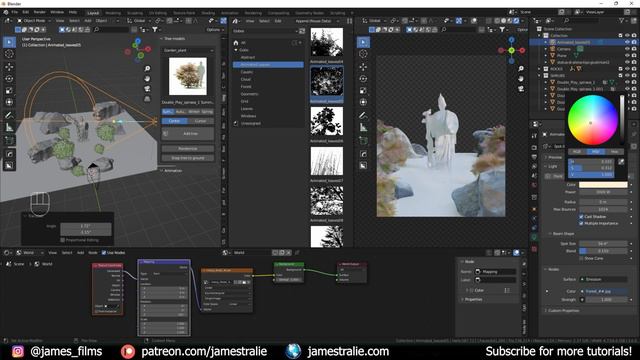Viewport: 640px width, 360px height.
Task: Click the asset browser home icon
Action: coord(236,42)
